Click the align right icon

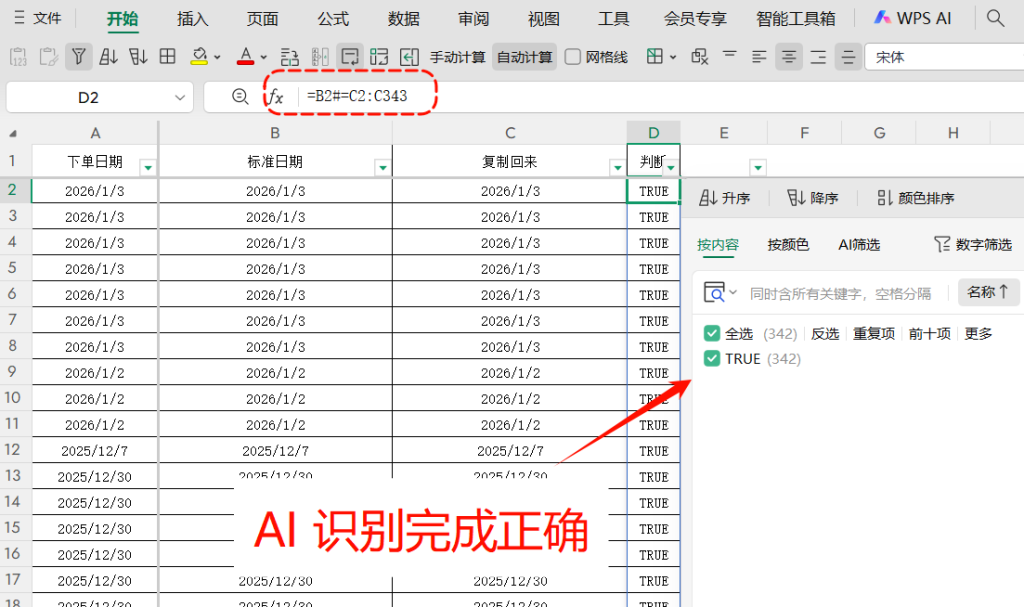tap(818, 57)
